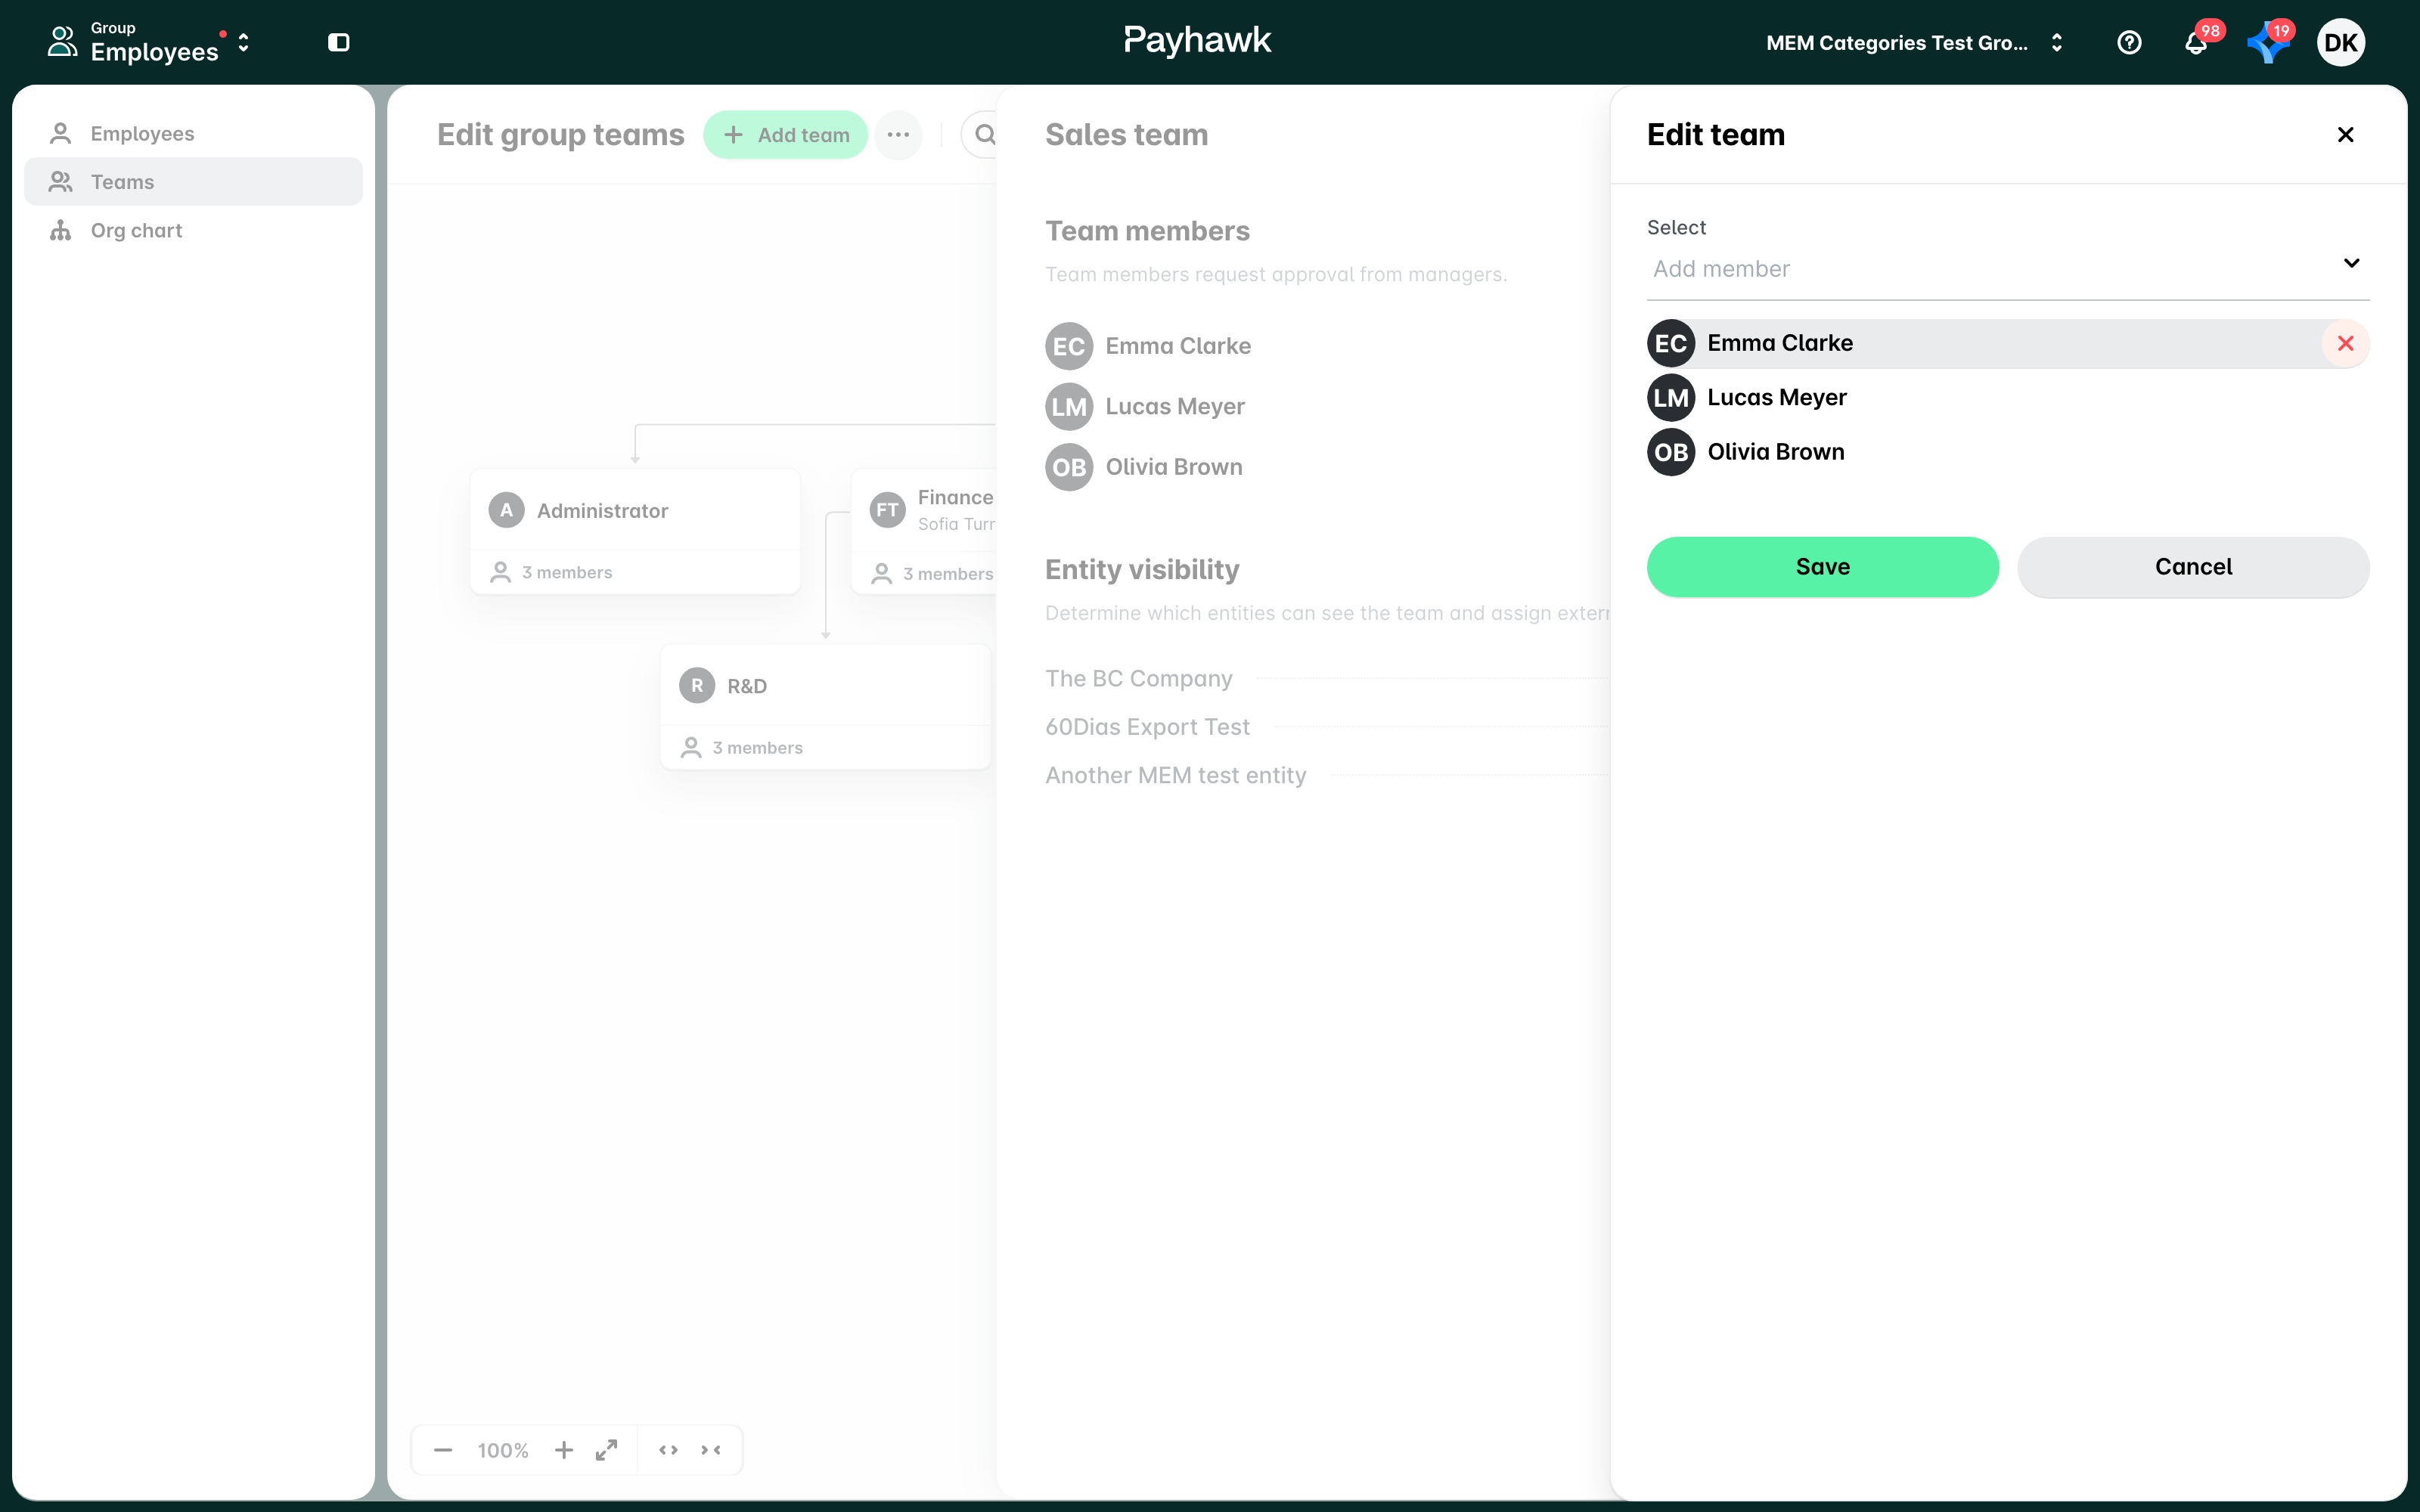Image resolution: width=2420 pixels, height=1512 pixels.
Task: Open the Finance team card
Action: pyautogui.click(x=923, y=530)
